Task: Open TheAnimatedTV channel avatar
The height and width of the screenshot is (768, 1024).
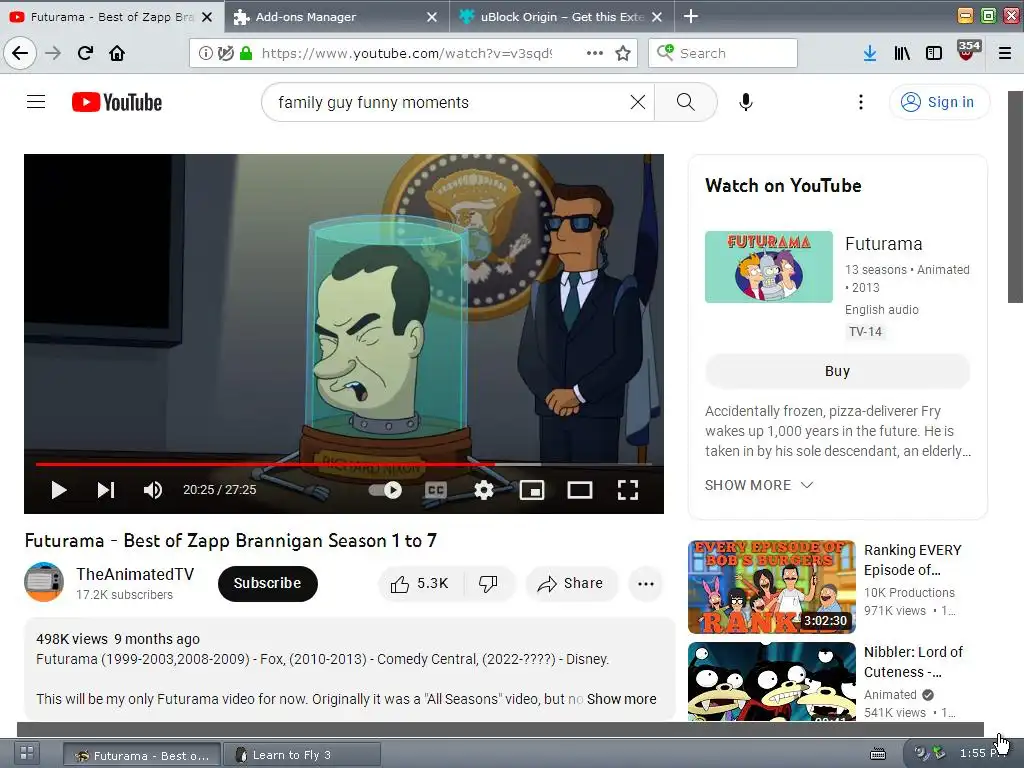Action: (x=44, y=582)
